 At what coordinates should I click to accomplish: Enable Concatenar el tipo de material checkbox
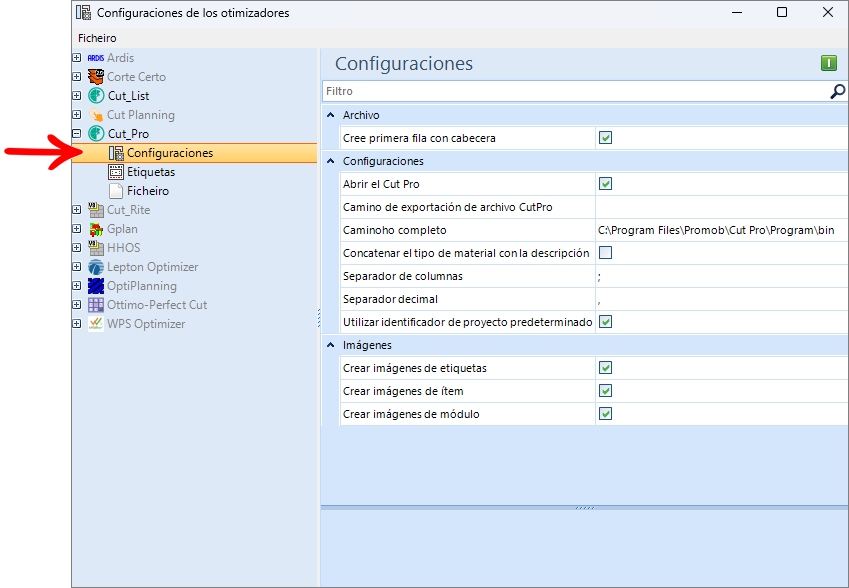coord(605,253)
